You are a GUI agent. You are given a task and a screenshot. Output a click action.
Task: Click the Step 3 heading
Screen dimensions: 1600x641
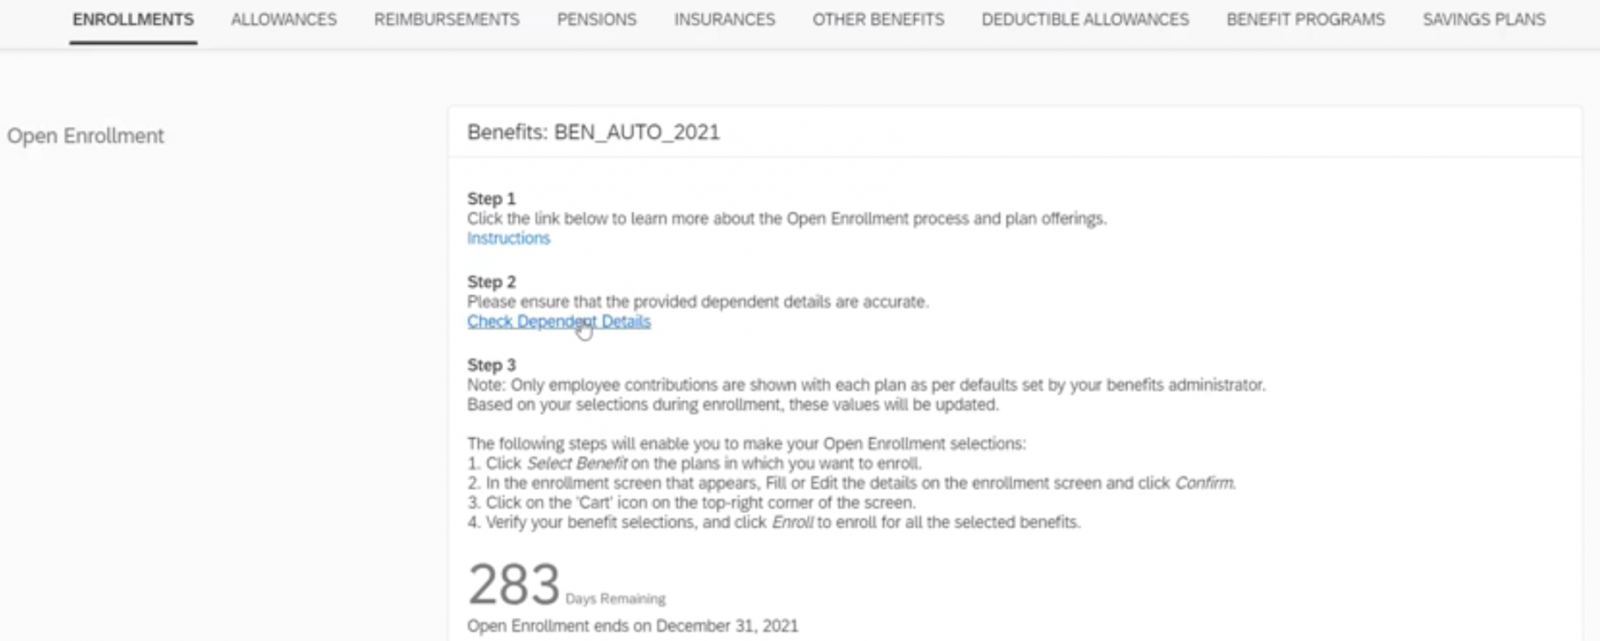point(491,365)
